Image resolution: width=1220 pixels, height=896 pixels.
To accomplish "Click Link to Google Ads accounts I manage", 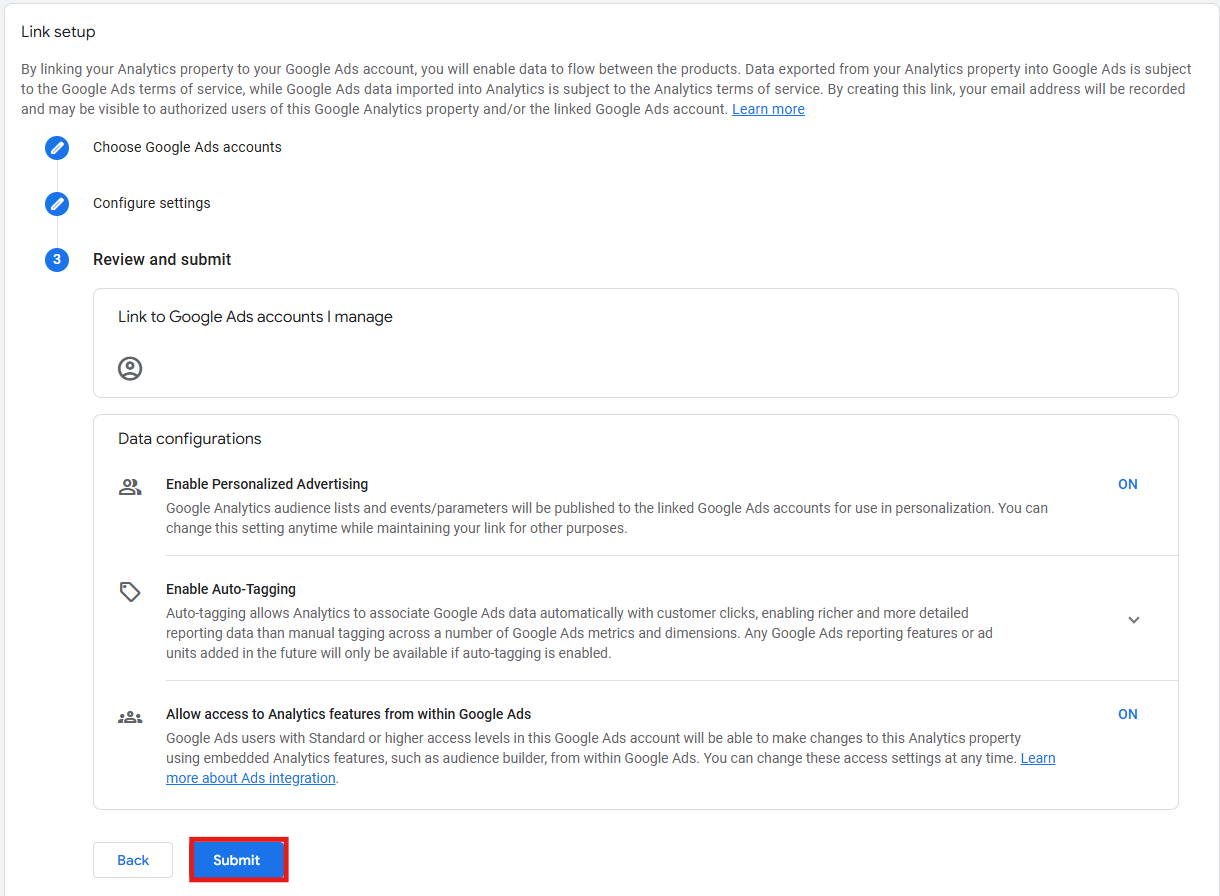I will pos(255,317).
